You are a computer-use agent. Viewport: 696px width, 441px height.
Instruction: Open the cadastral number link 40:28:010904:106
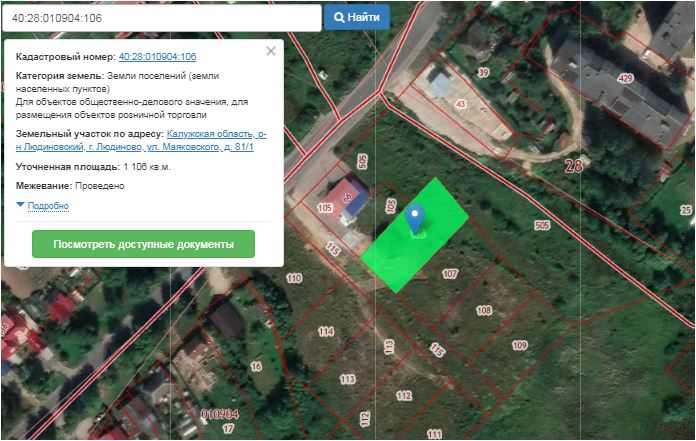tap(157, 57)
